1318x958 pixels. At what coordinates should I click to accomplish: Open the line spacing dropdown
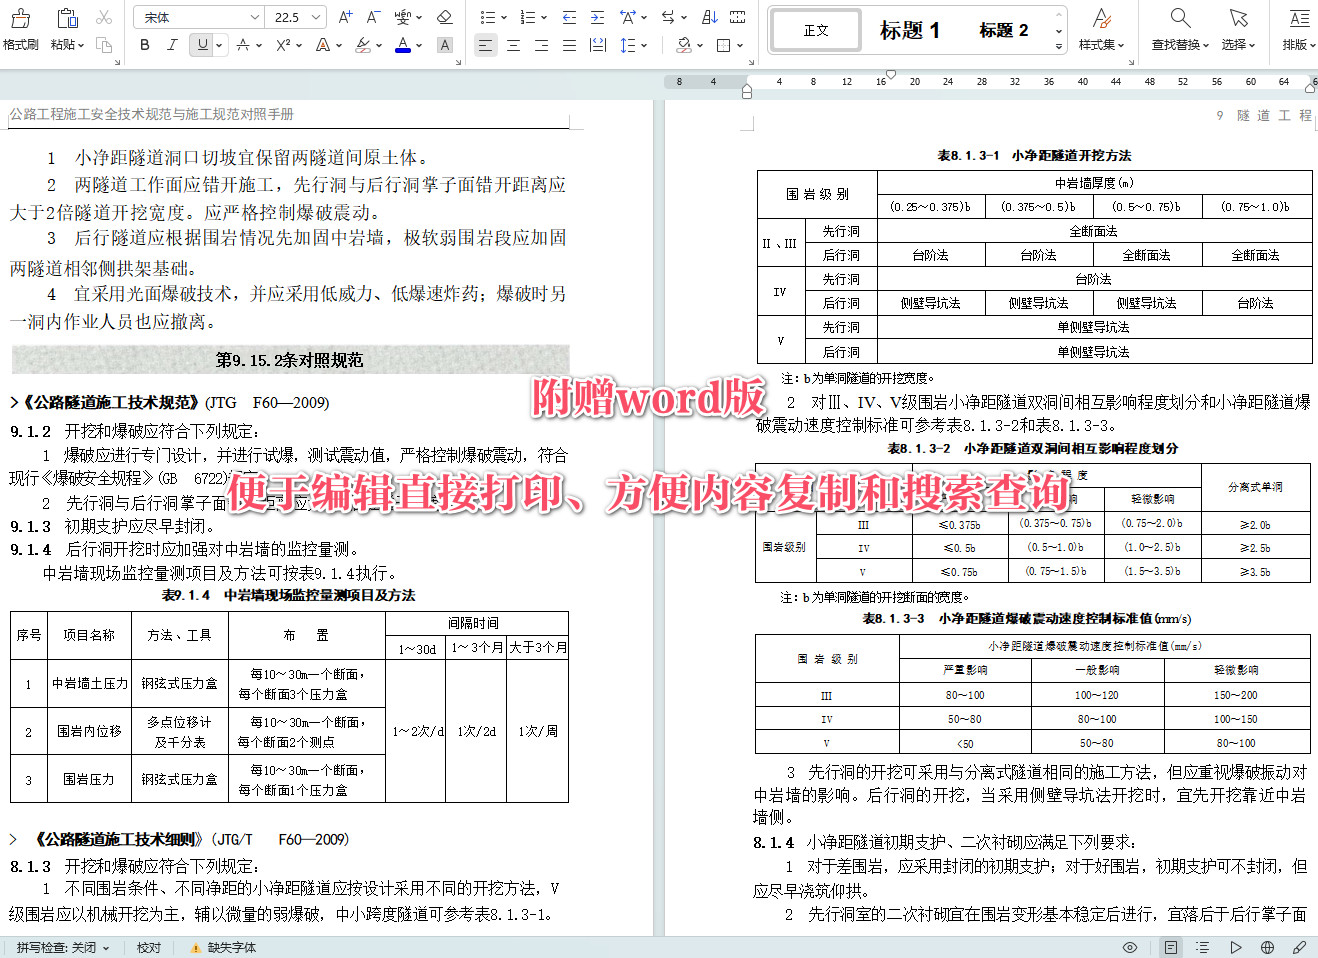(633, 45)
